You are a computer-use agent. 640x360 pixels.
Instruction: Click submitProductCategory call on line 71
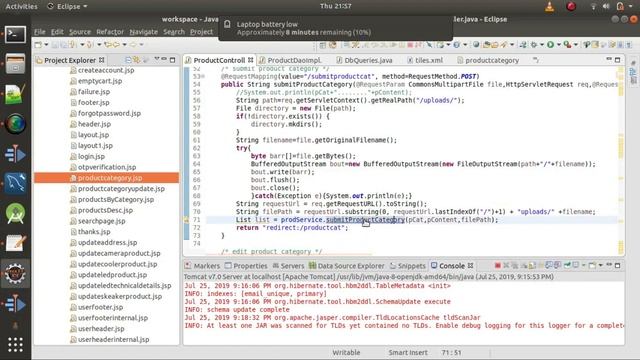365,220
